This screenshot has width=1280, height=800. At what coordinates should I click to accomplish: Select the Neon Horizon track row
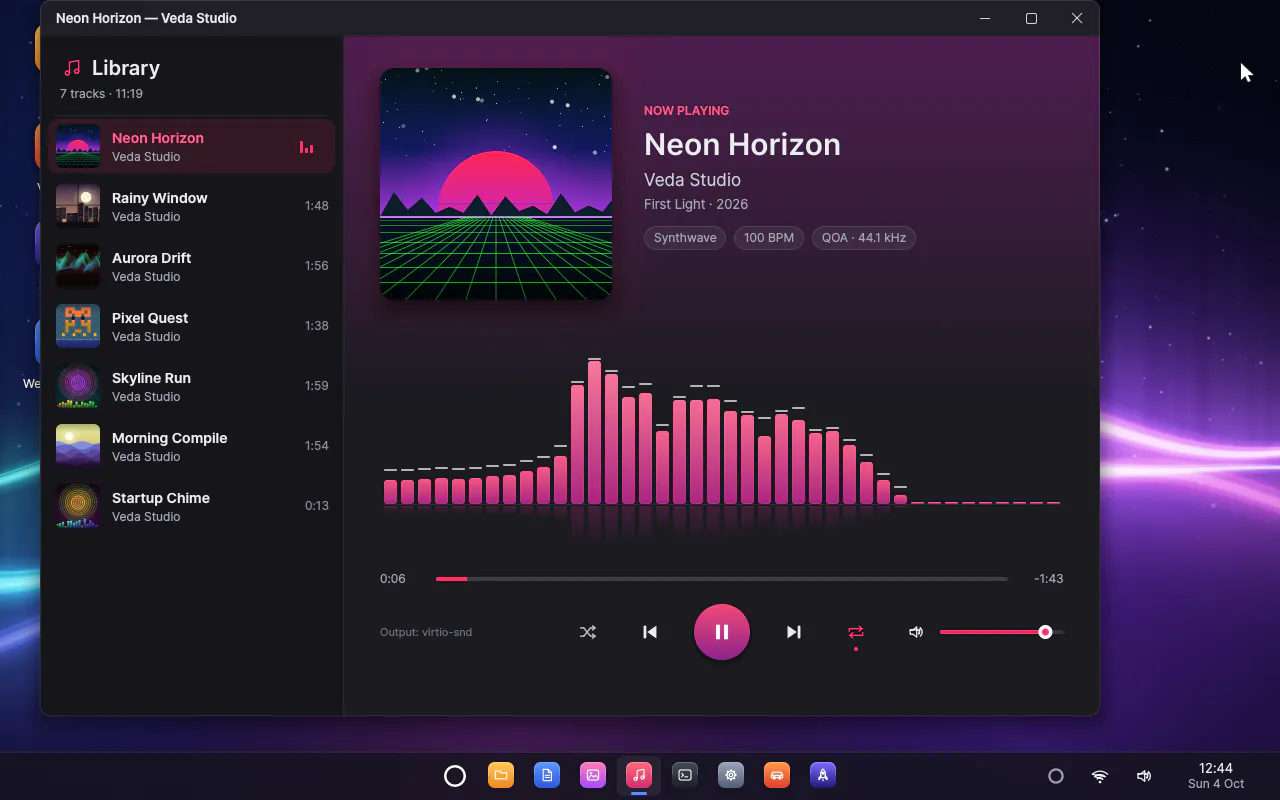point(191,146)
